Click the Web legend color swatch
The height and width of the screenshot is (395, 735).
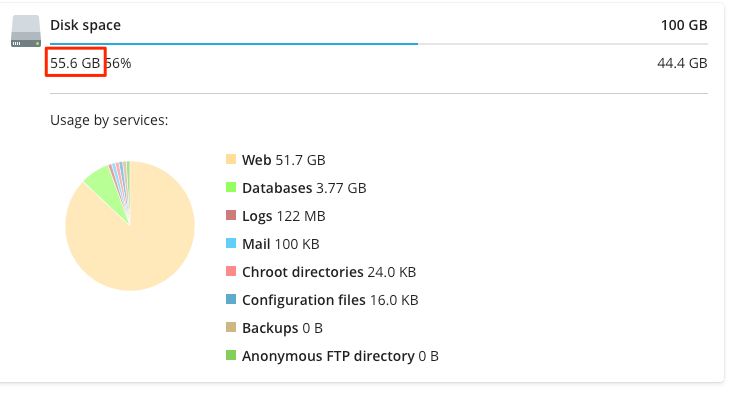pyautogui.click(x=231, y=159)
